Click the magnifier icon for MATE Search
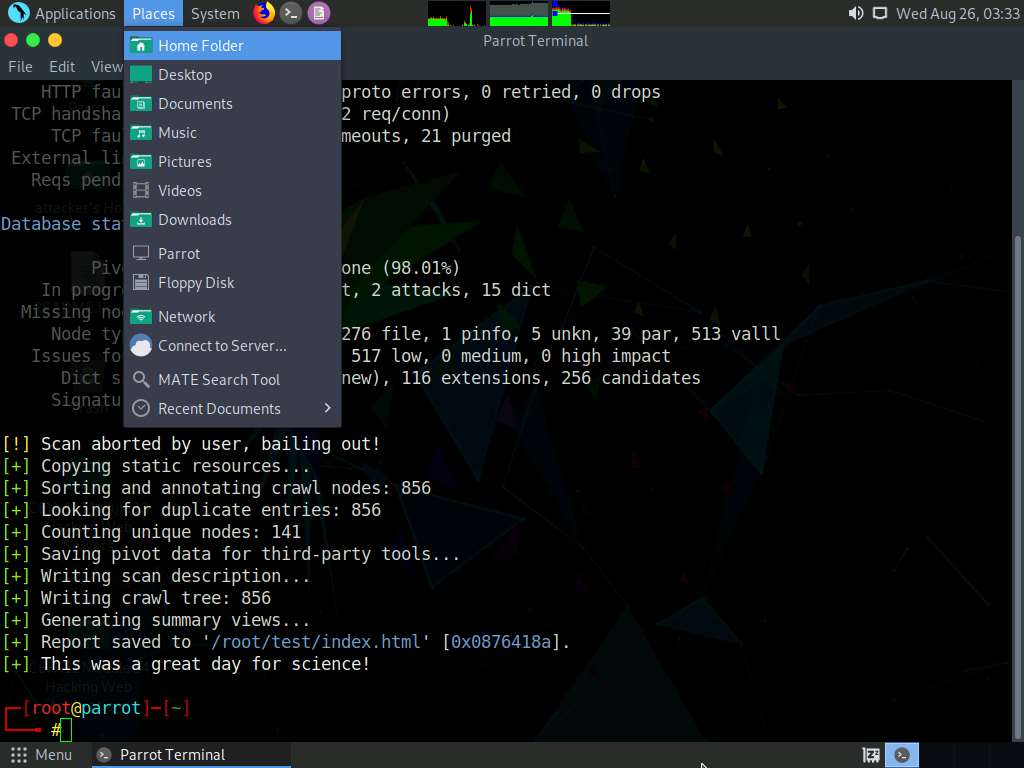Image resolution: width=1024 pixels, height=768 pixels. pyautogui.click(x=140, y=379)
